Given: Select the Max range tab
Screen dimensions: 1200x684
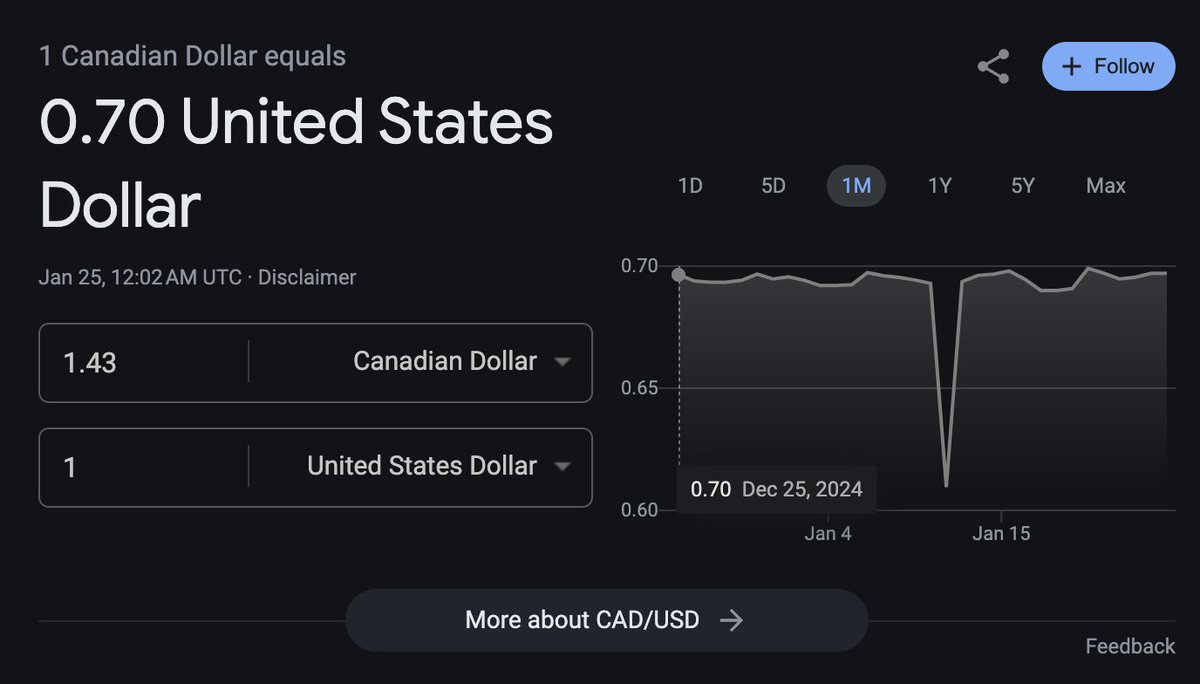Looking at the screenshot, I should click(1105, 186).
